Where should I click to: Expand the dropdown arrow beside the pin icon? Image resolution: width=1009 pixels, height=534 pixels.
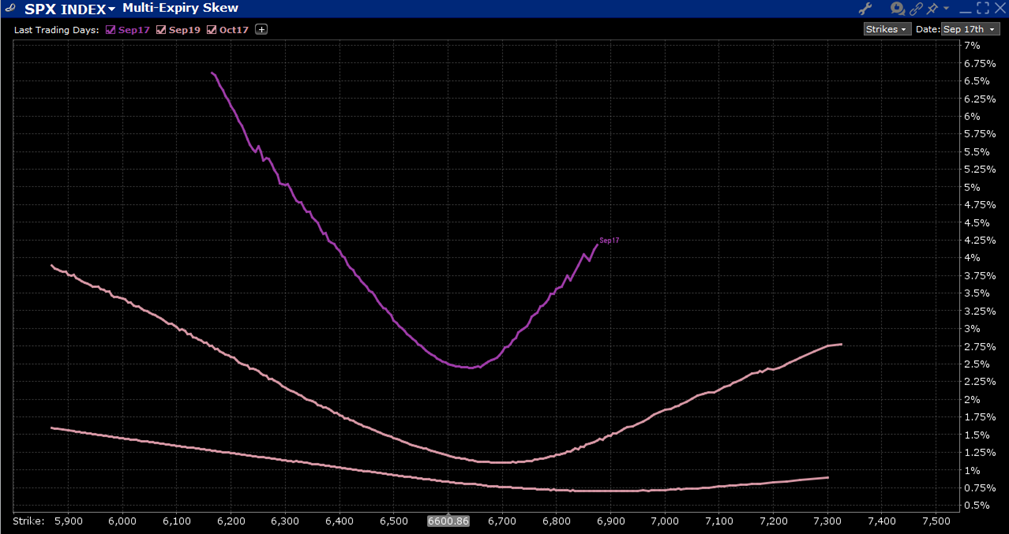pyautogui.click(x=947, y=8)
